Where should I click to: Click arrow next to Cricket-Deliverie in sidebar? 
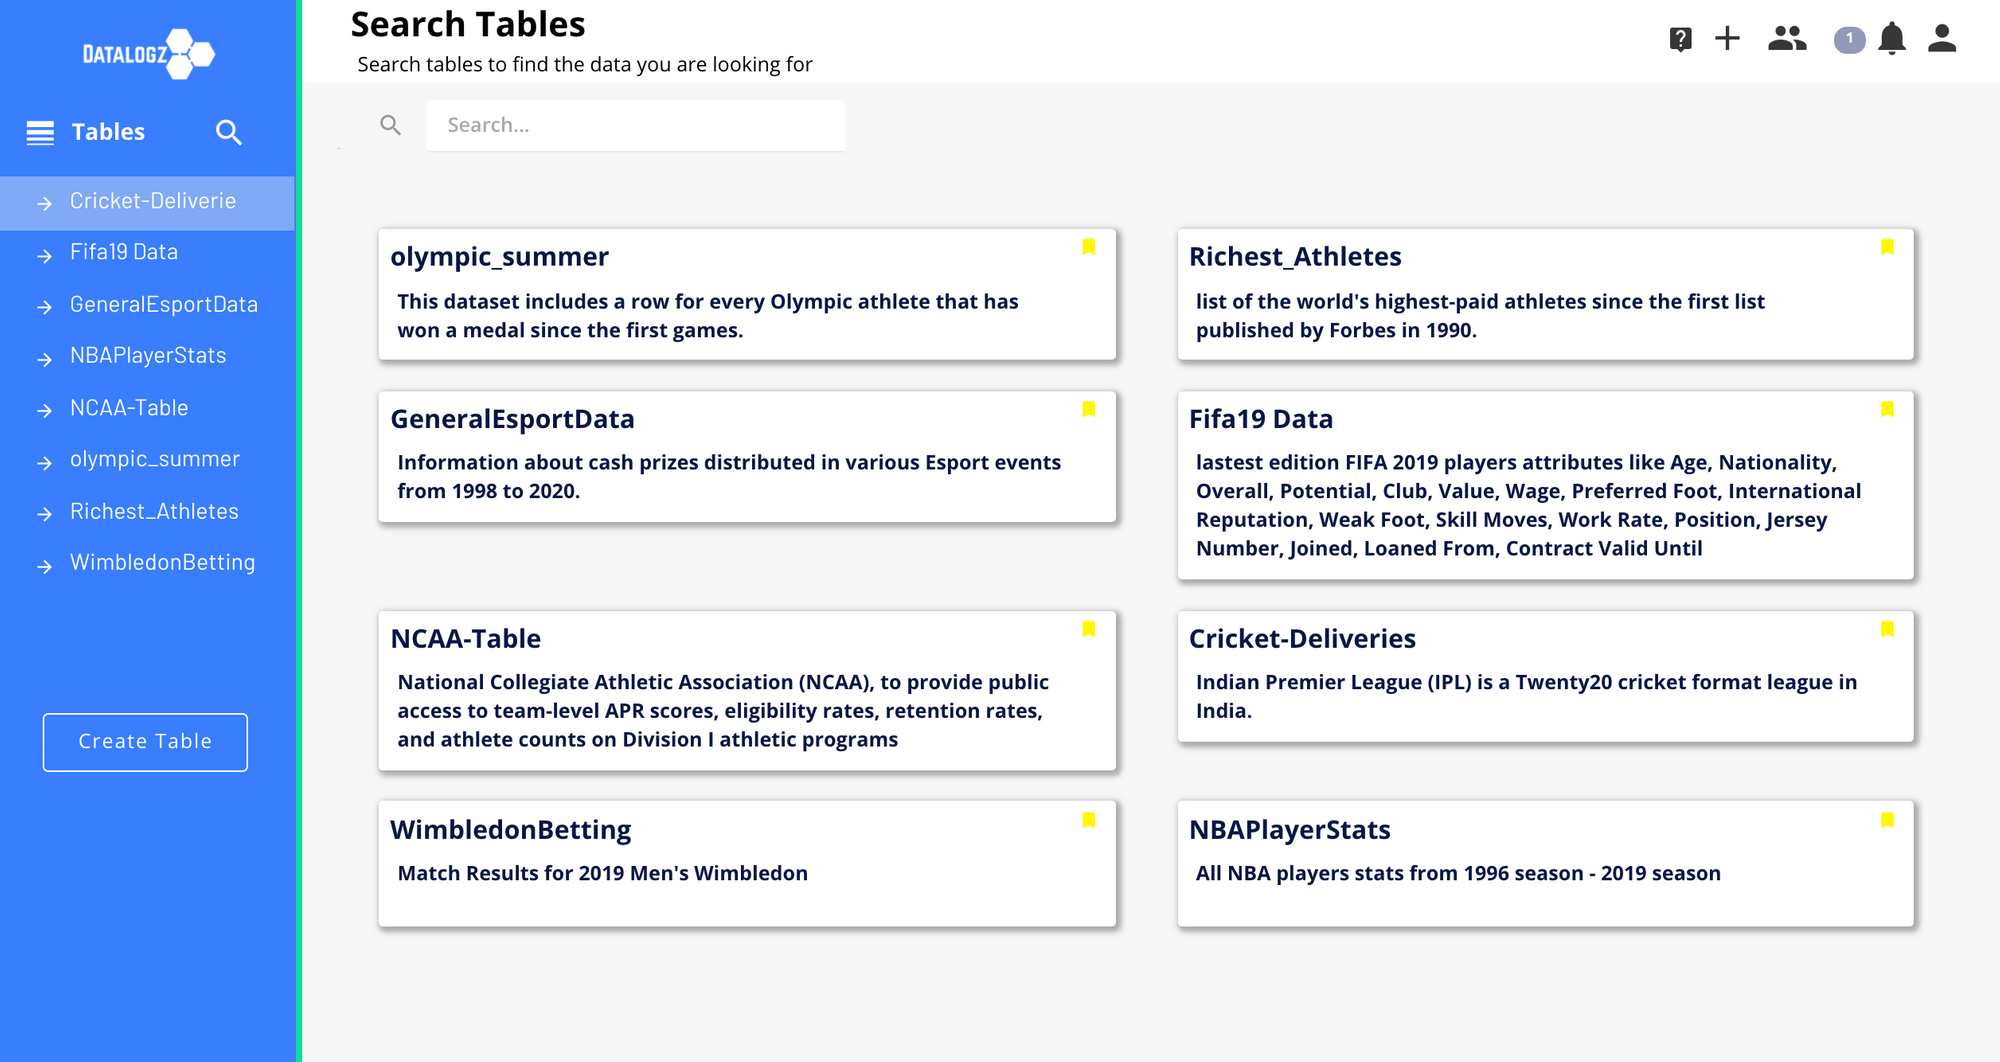pyautogui.click(x=44, y=204)
